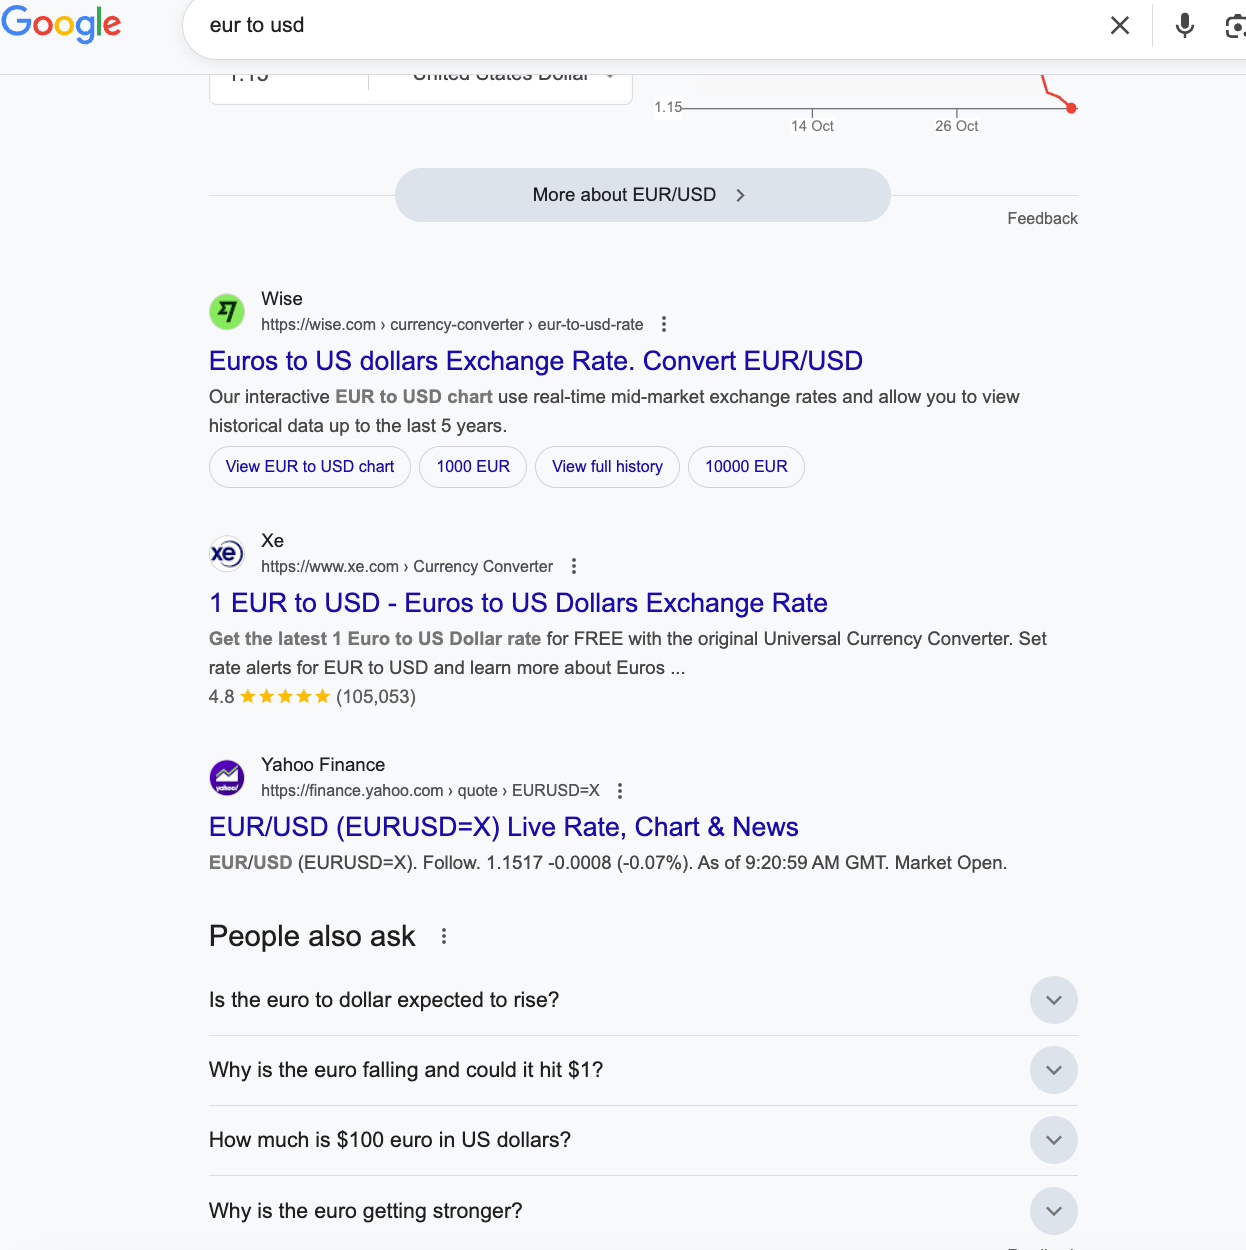1246x1250 pixels.
Task: Click View EUR to USD chart chip
Action: tap(310, 467)
